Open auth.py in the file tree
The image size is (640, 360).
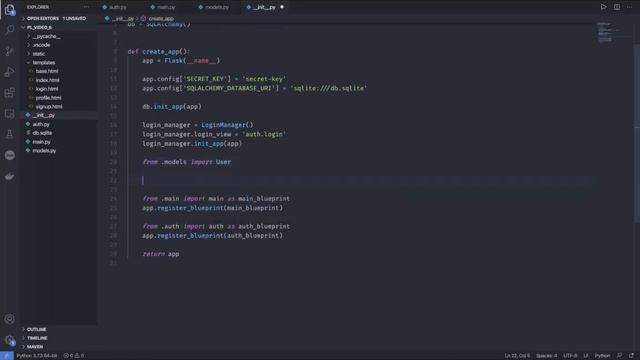pos(41,124)
